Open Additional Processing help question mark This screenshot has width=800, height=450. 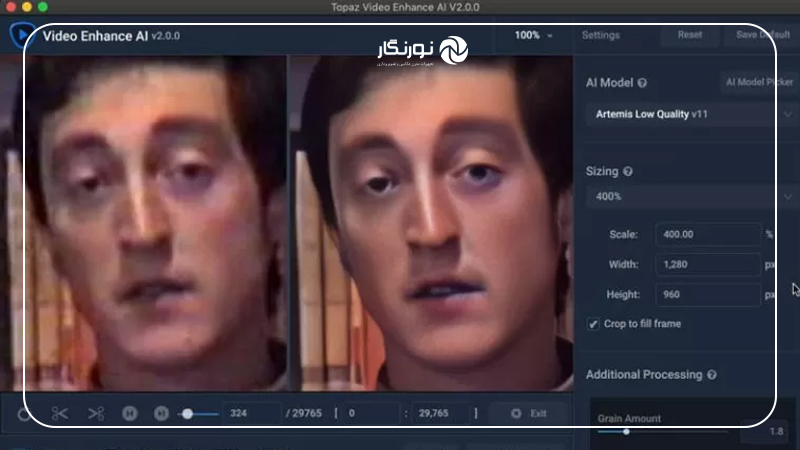(x=712, y=375)
